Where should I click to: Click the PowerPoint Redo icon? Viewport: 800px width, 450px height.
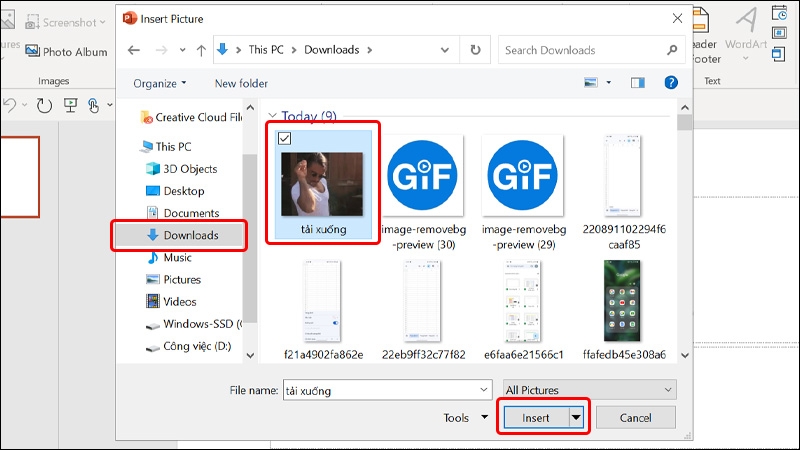pos(44,105)
